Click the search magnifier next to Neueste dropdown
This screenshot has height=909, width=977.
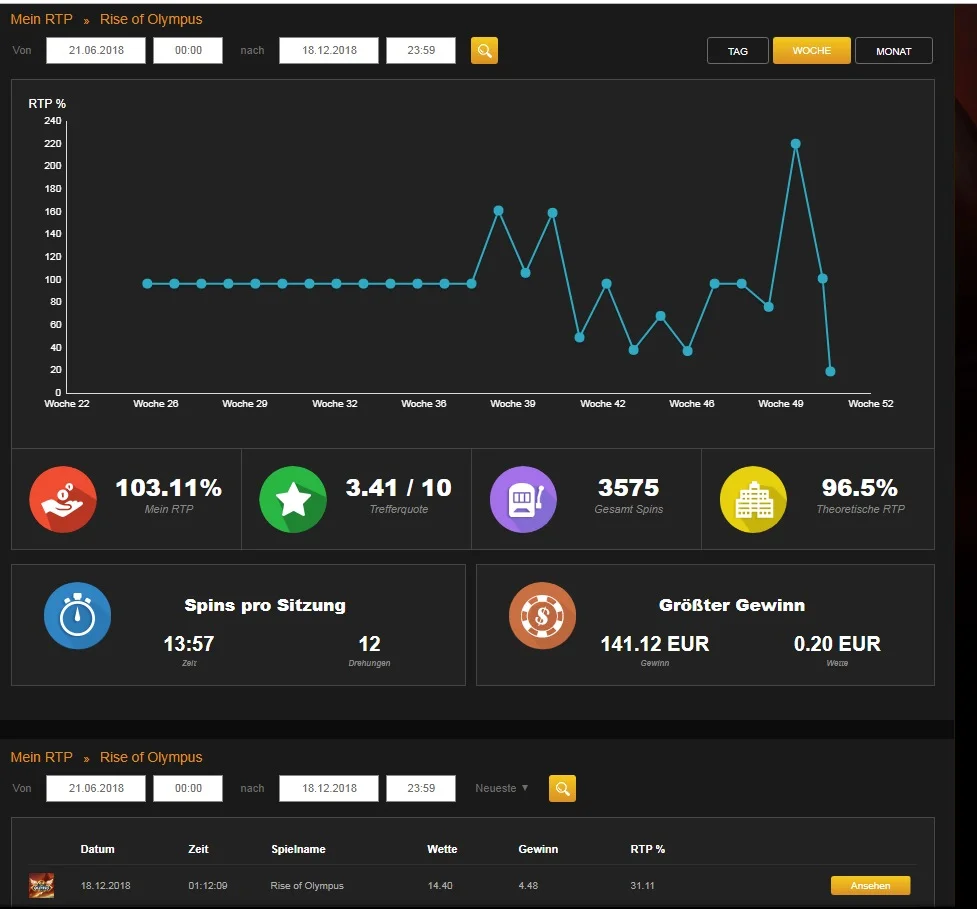coord(562,788)
